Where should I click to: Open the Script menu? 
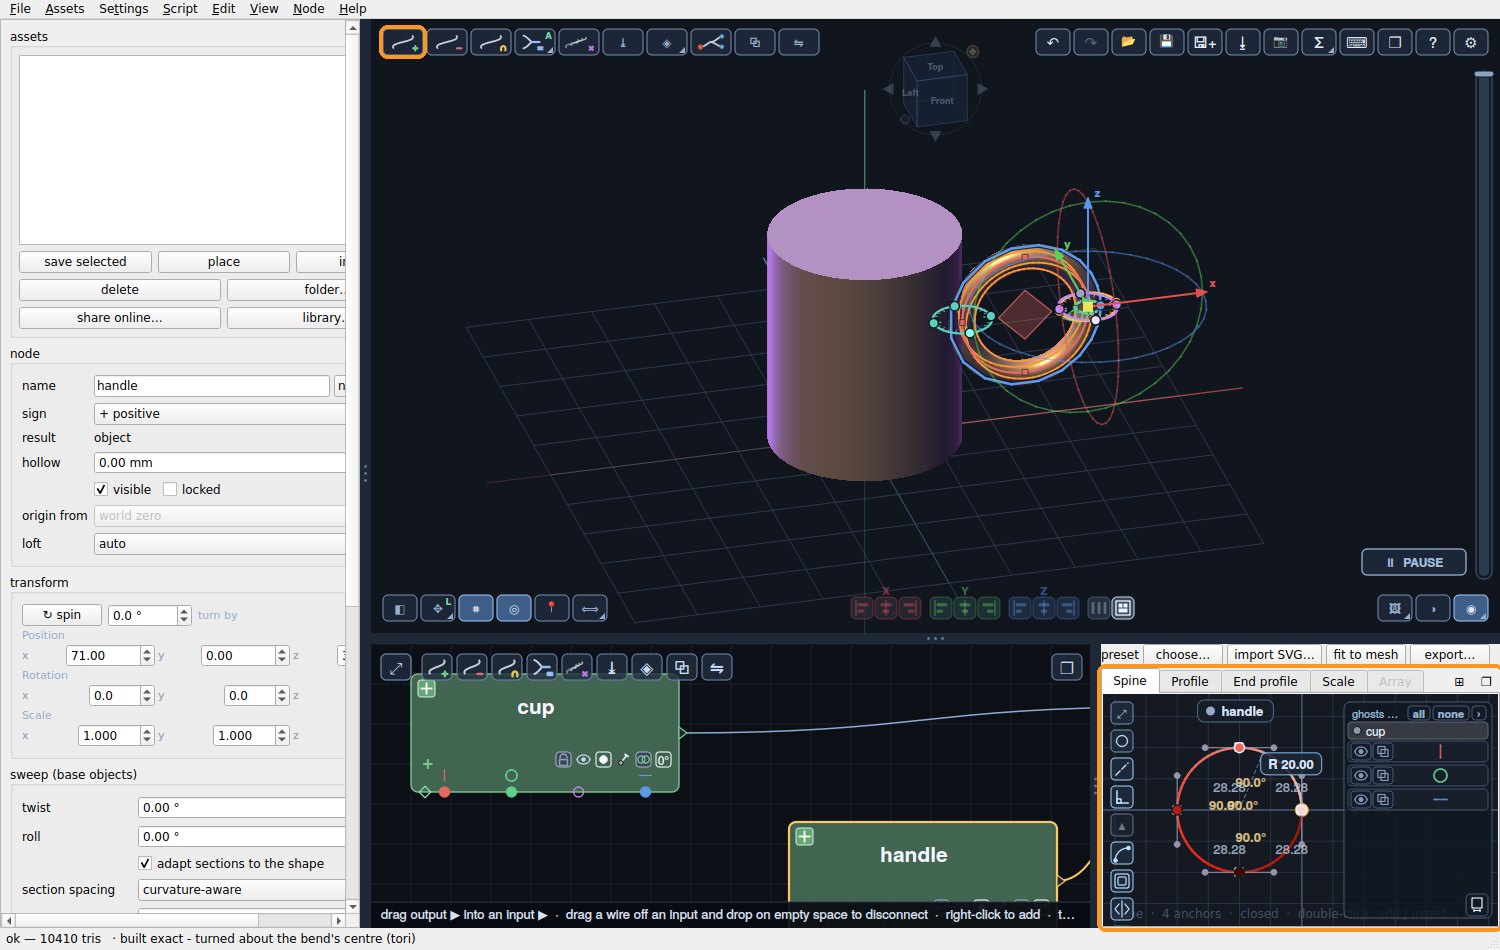point(180,8)
